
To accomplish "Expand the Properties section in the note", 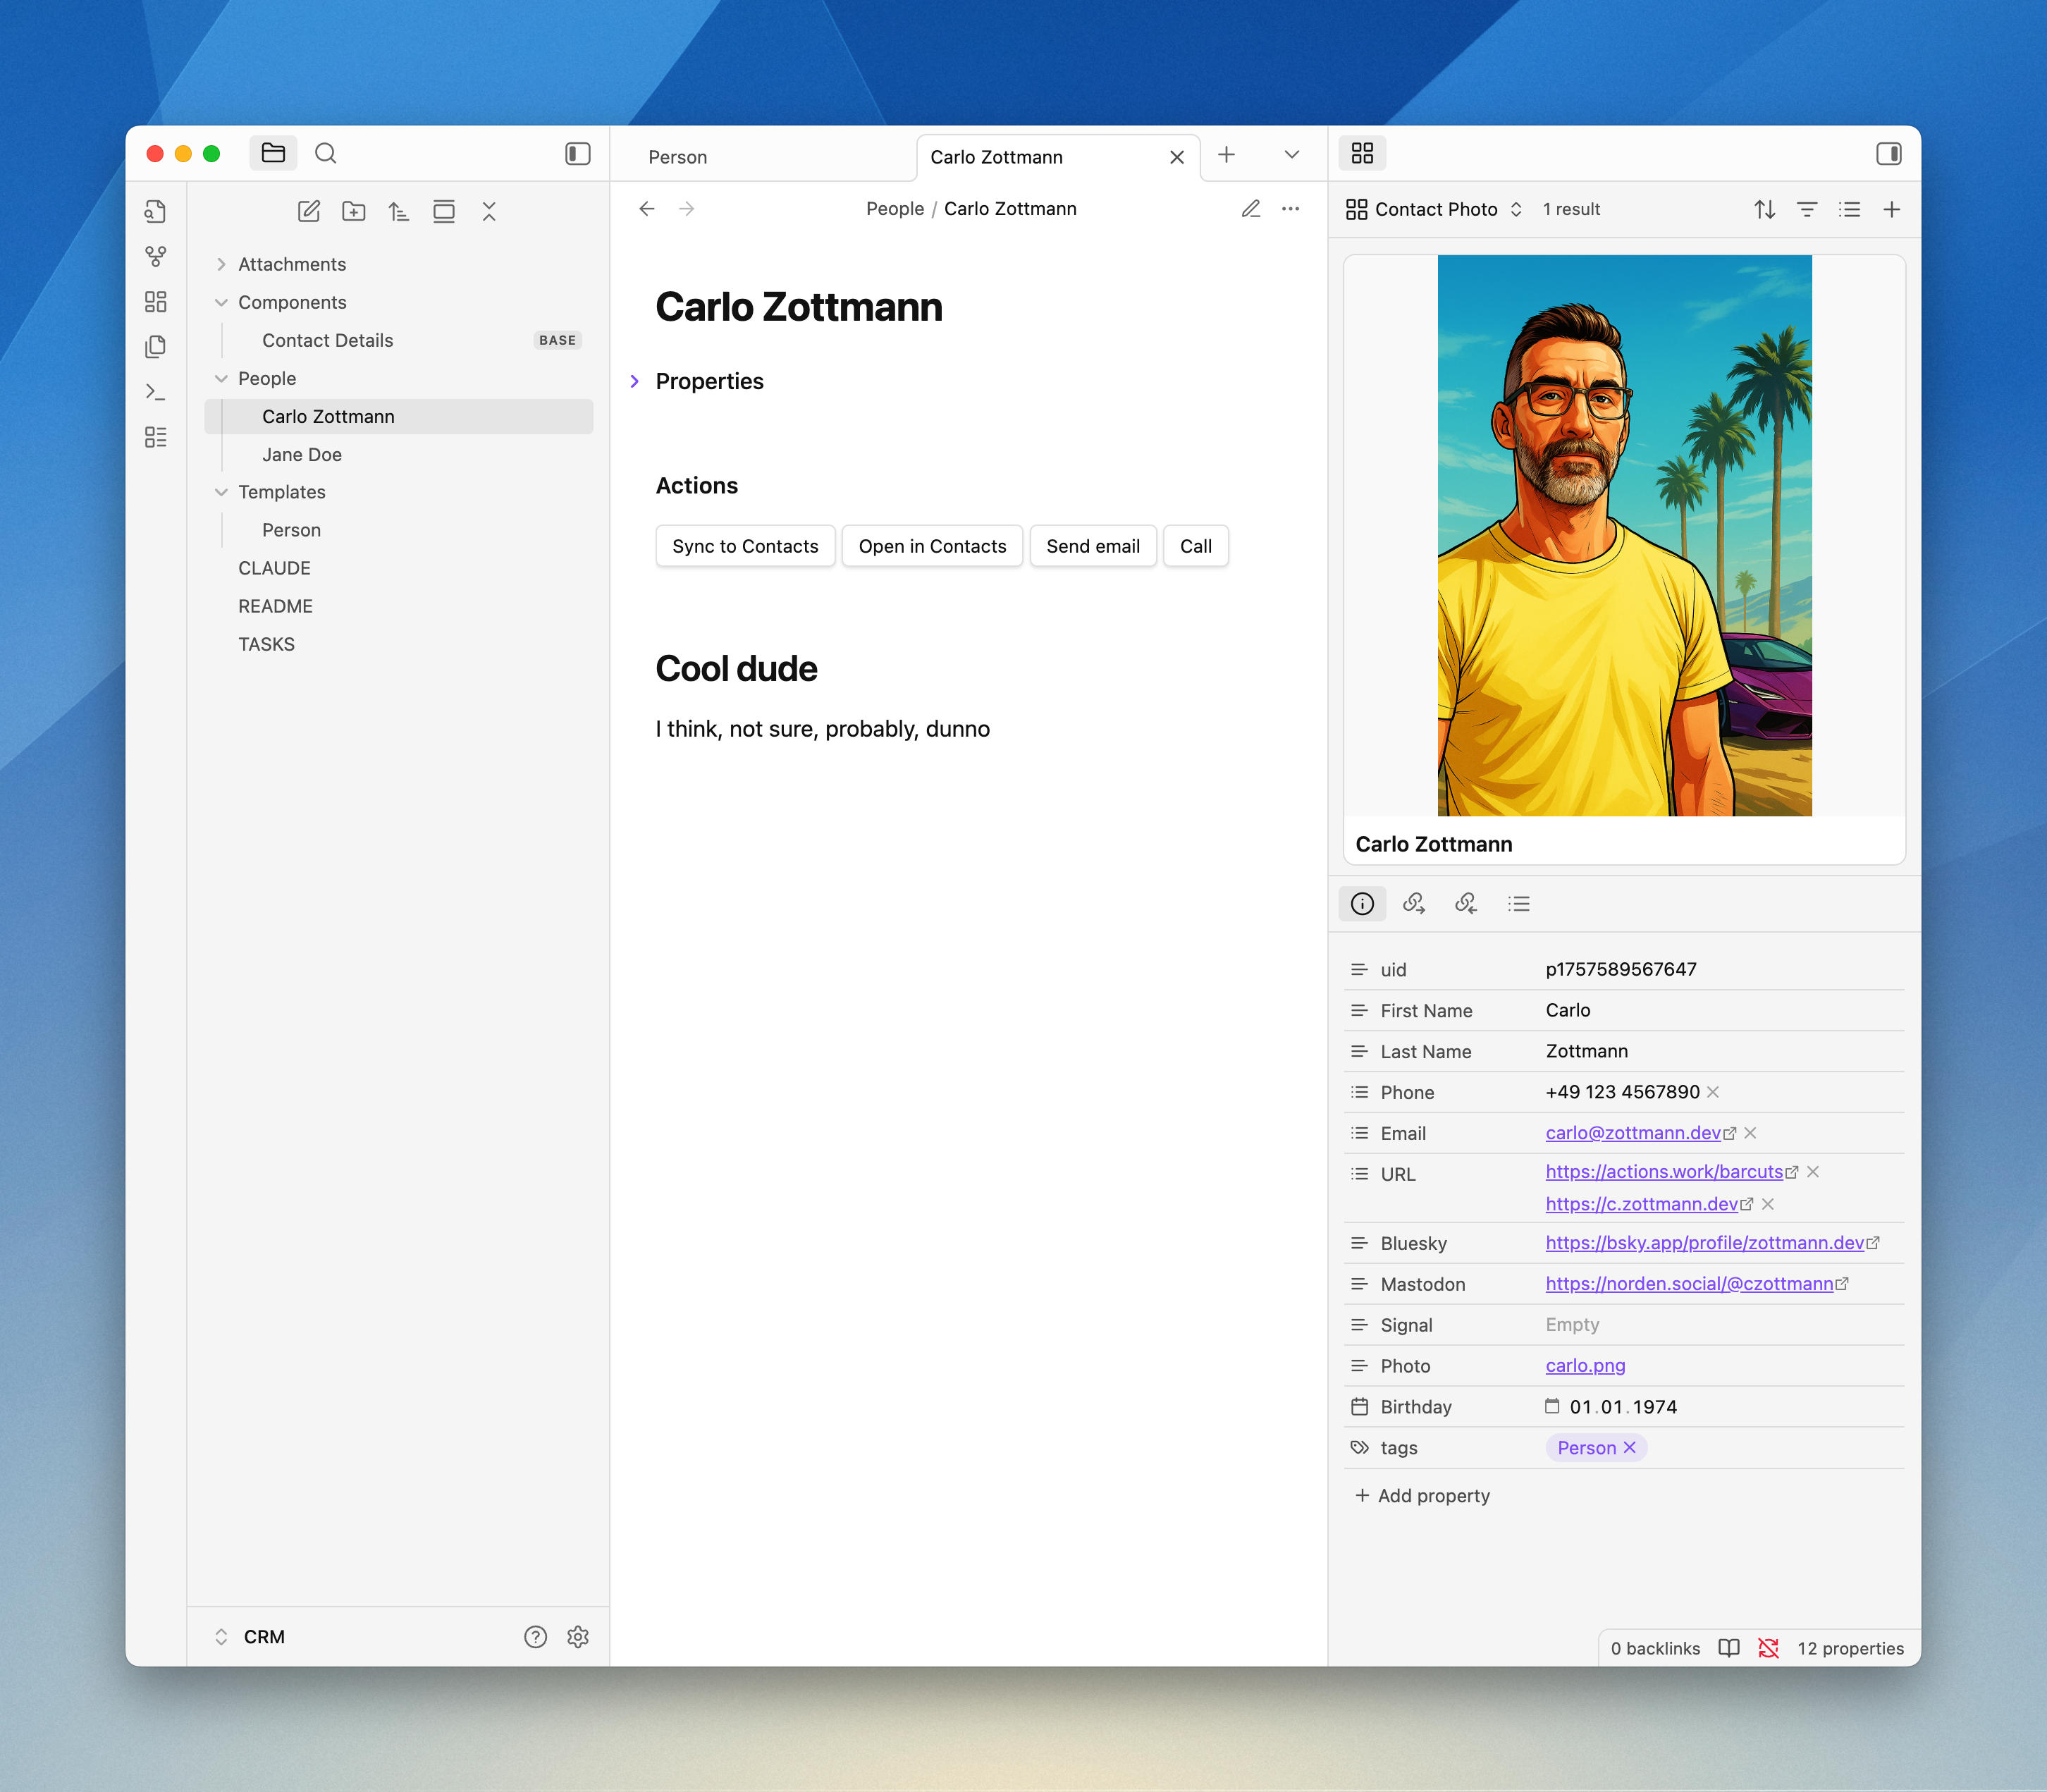I will pos(635,381).
